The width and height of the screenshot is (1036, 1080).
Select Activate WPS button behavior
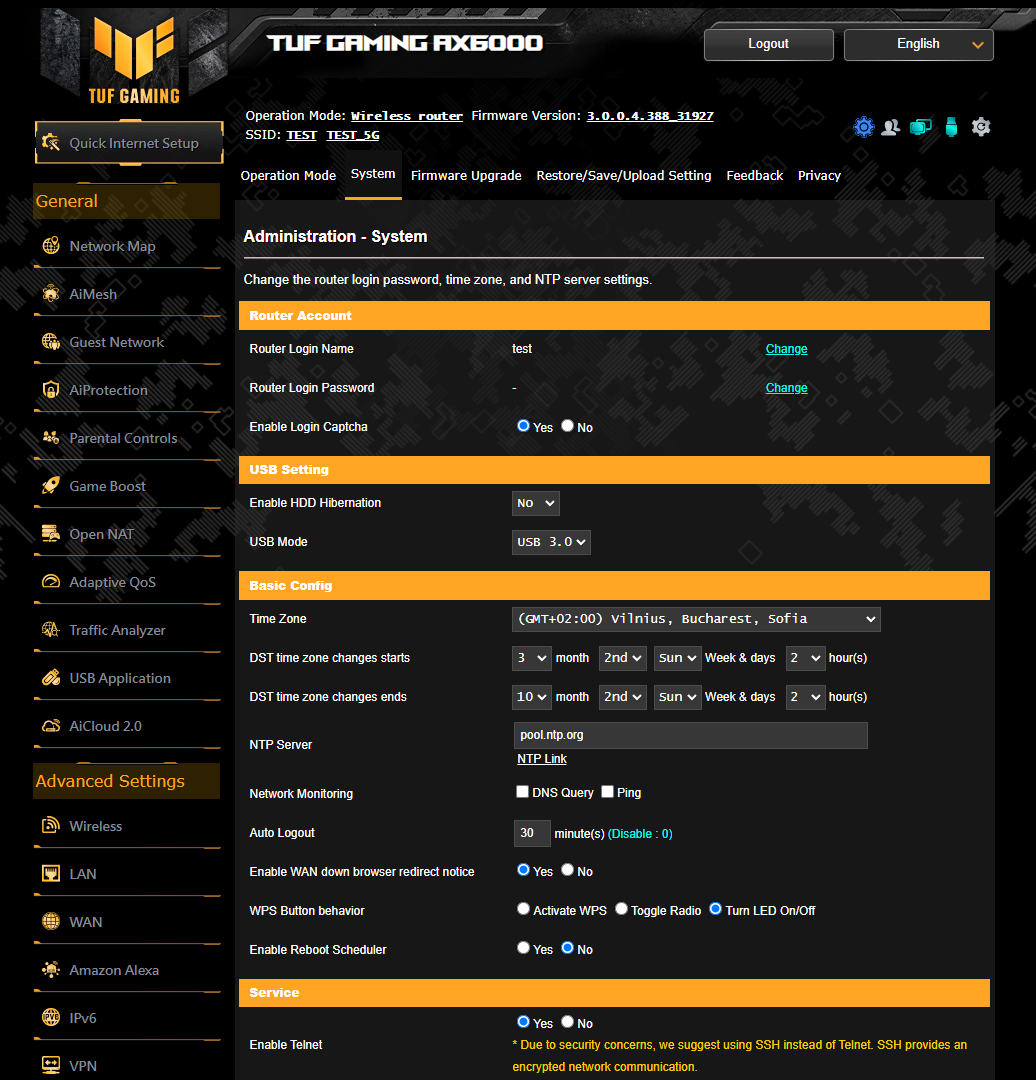(524, 909)
